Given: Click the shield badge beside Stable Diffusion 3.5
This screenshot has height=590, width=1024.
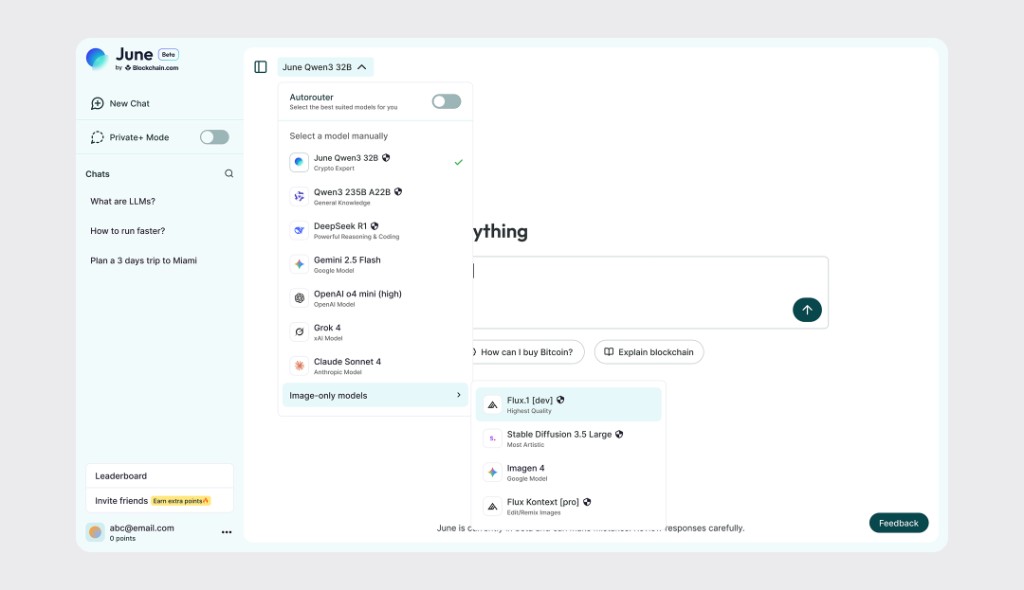Looking at the screenshot, I should coord(619,434).
